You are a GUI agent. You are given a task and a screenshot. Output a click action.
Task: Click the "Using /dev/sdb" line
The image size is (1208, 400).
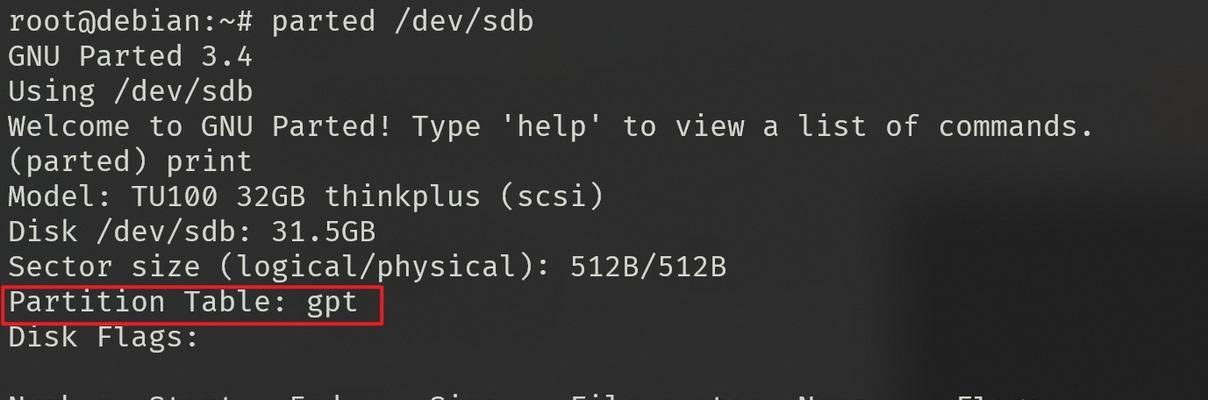(x=130, y=92)
